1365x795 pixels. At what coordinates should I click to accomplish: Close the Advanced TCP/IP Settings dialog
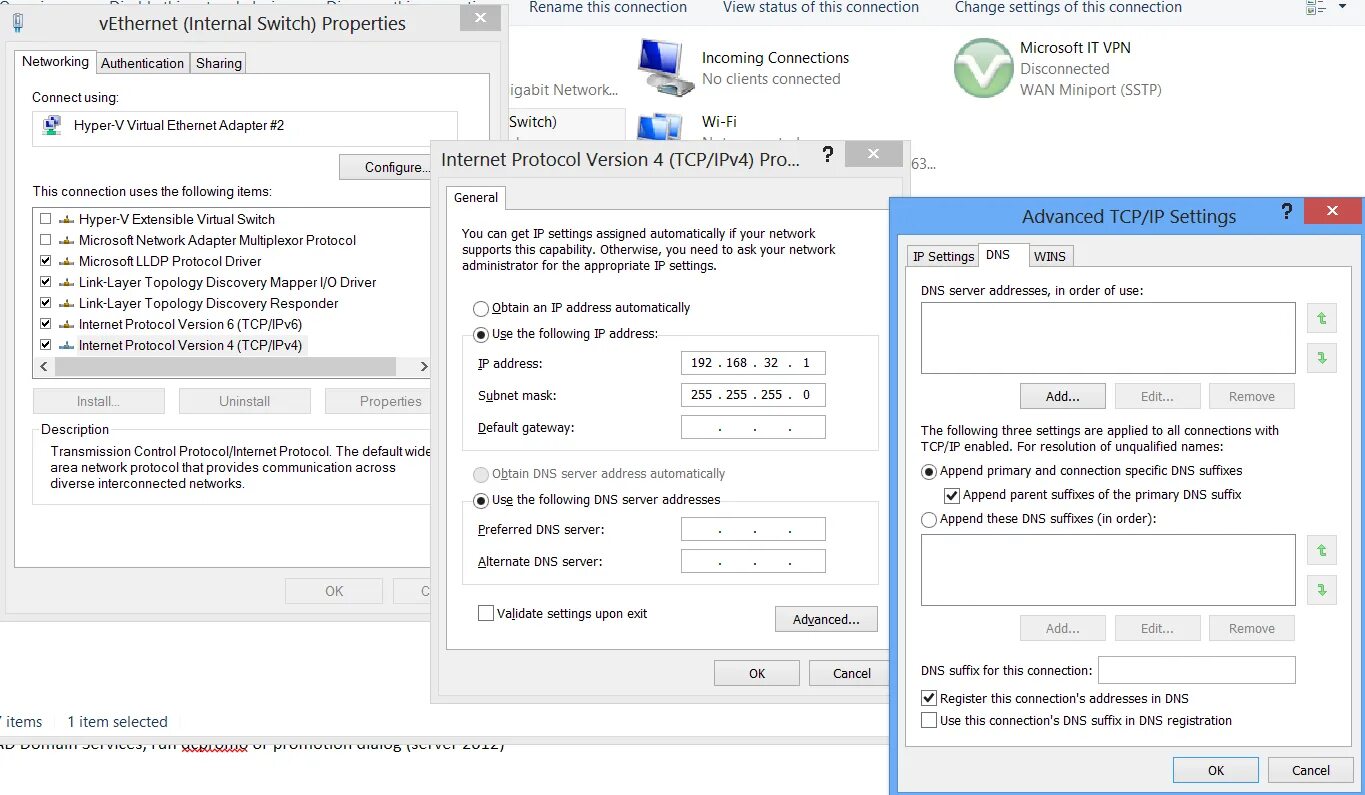(1332, 210)
